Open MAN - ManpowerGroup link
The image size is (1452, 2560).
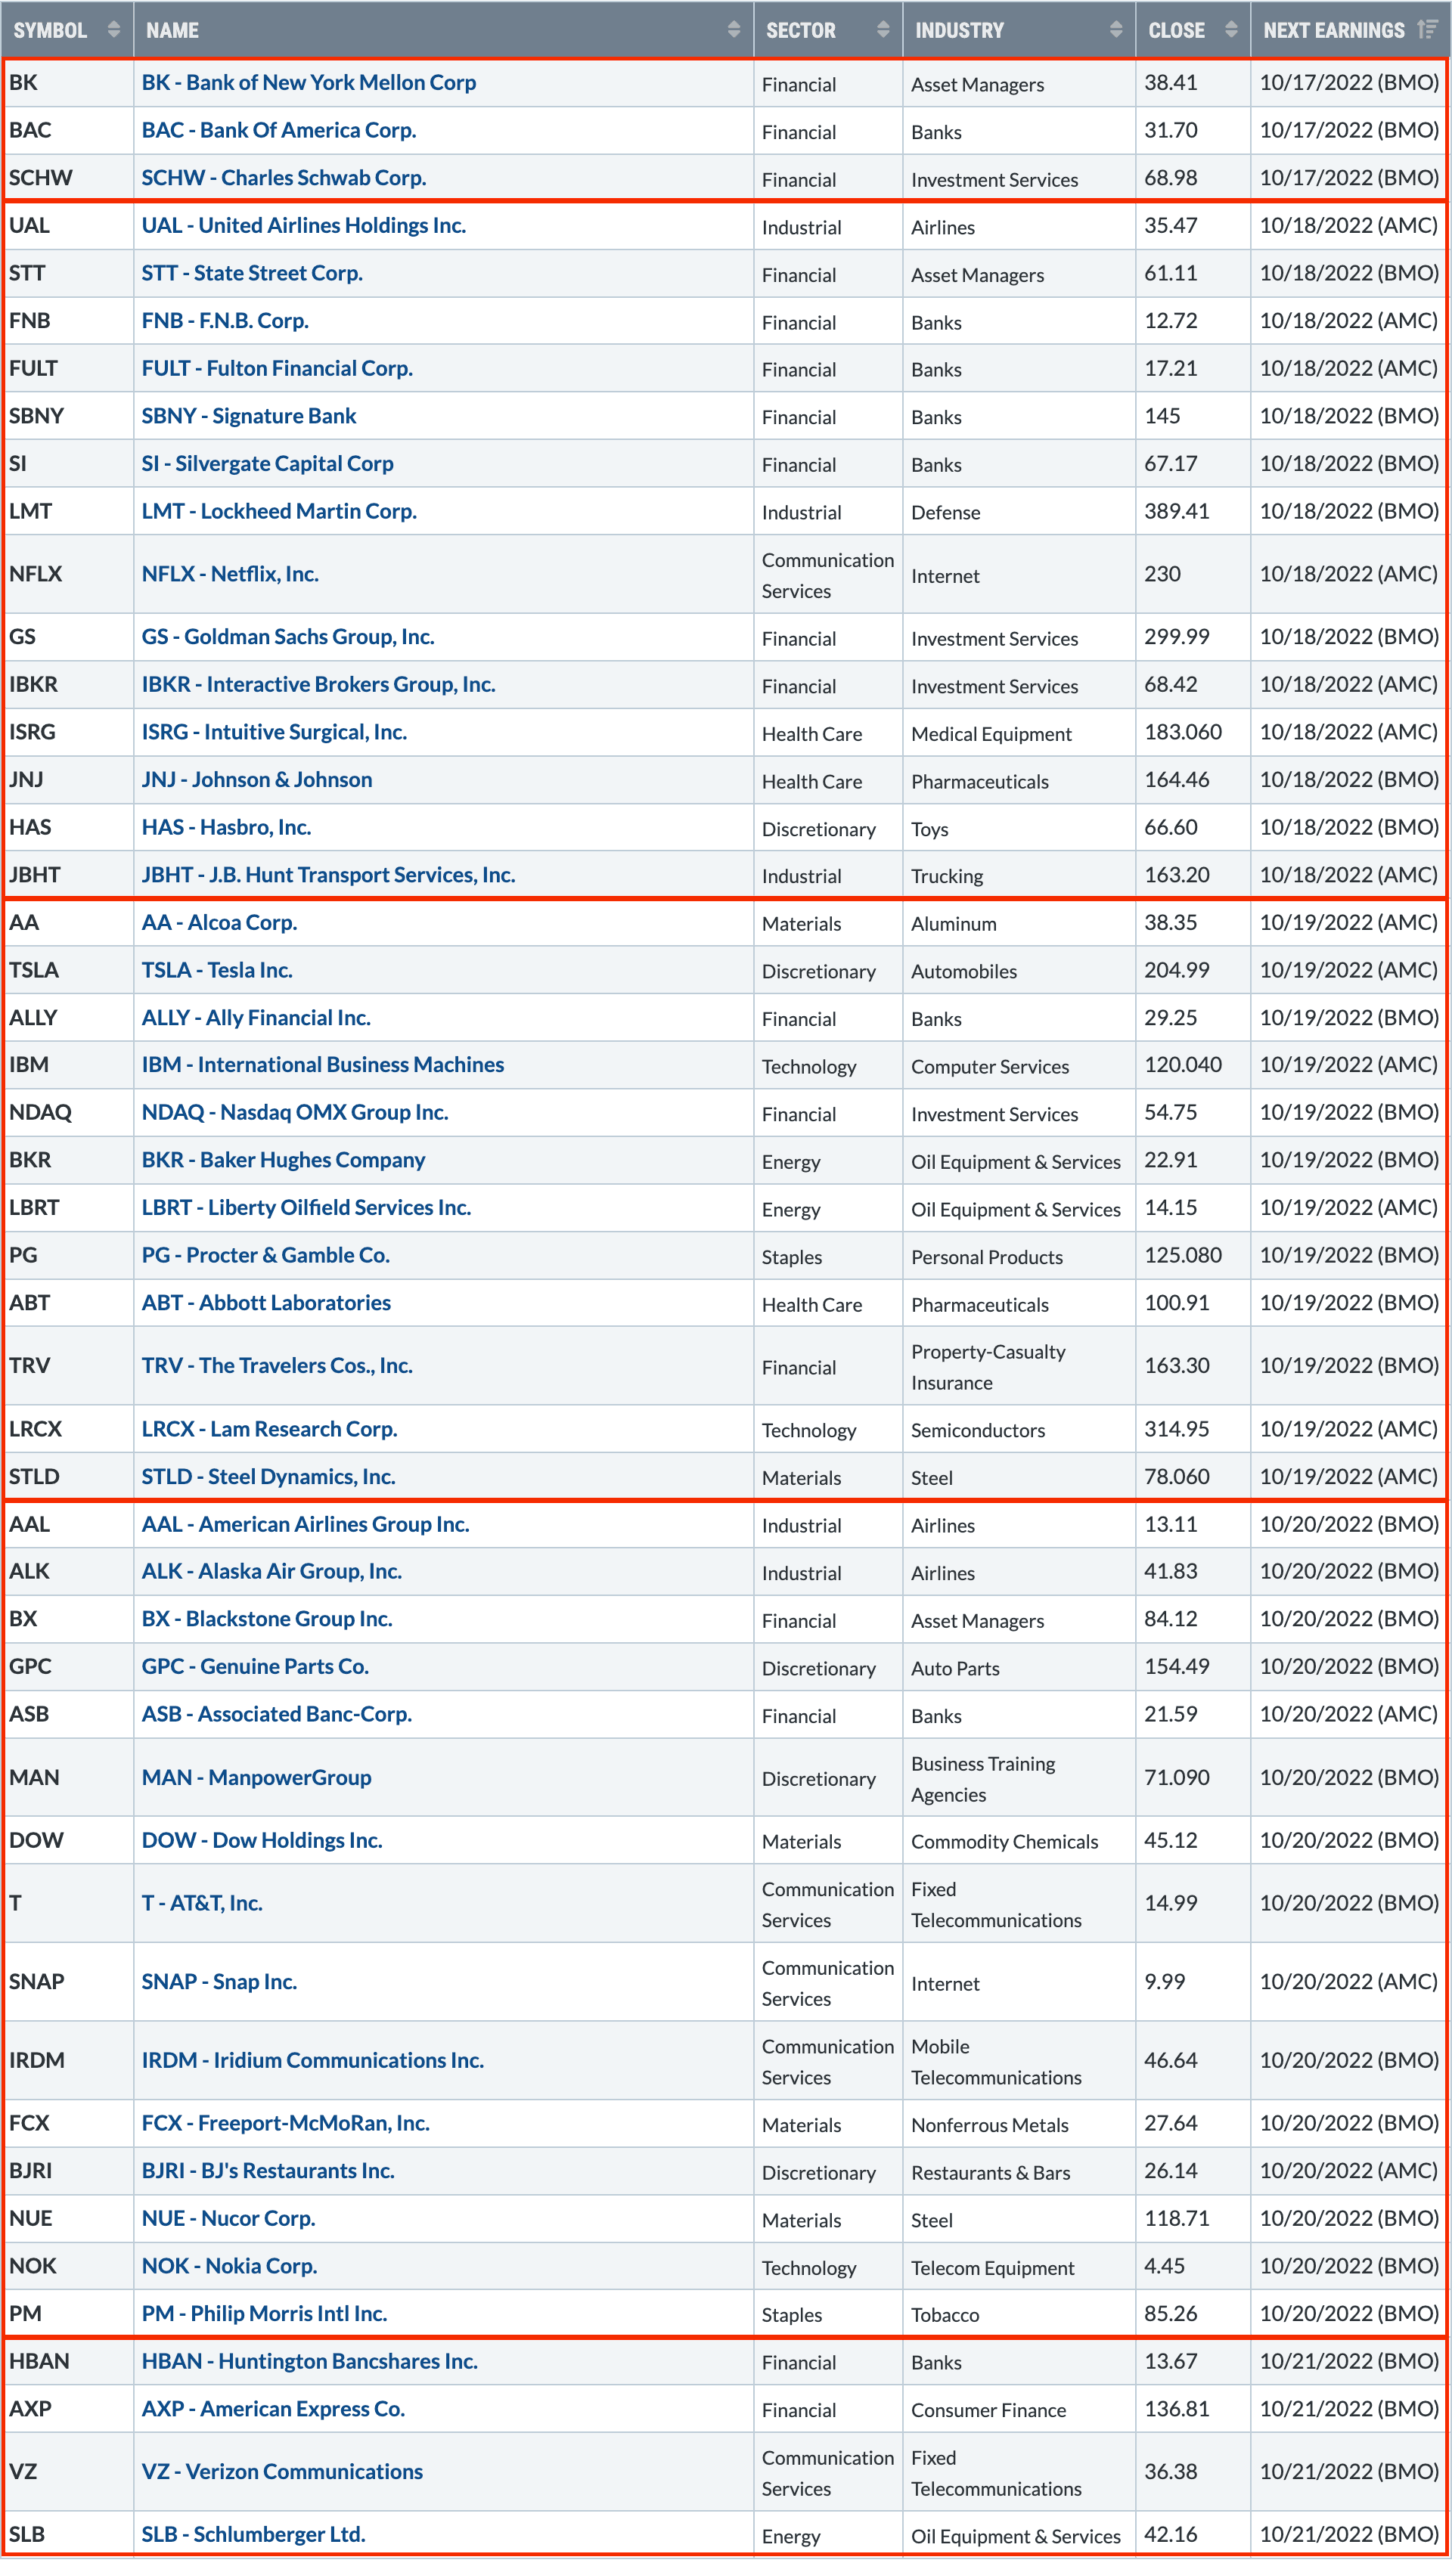257,1778
